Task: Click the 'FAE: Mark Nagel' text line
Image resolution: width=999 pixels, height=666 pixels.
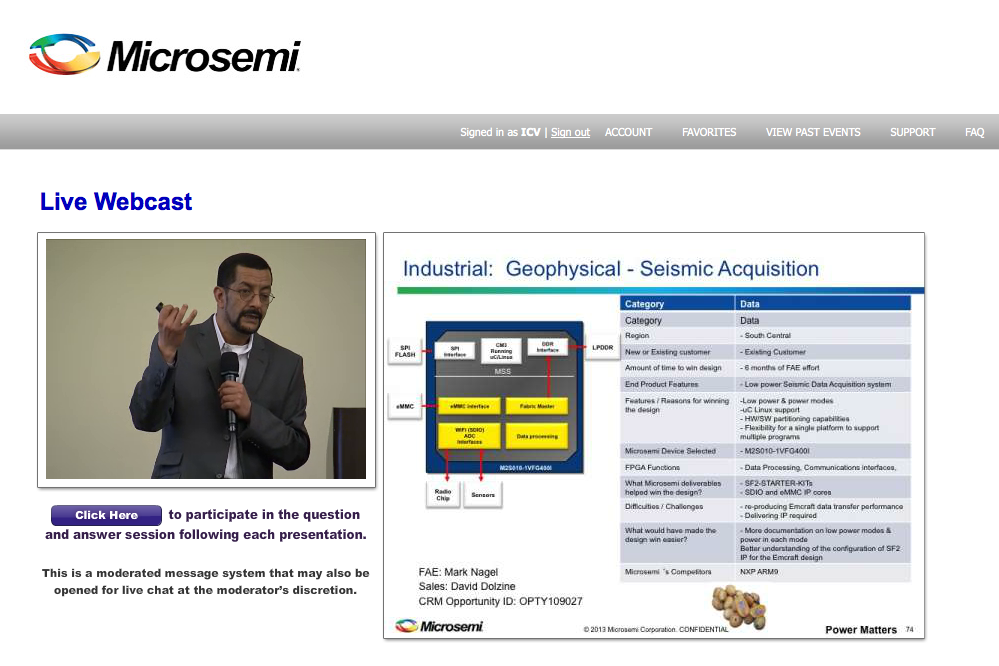Action: tap(458, 572)
